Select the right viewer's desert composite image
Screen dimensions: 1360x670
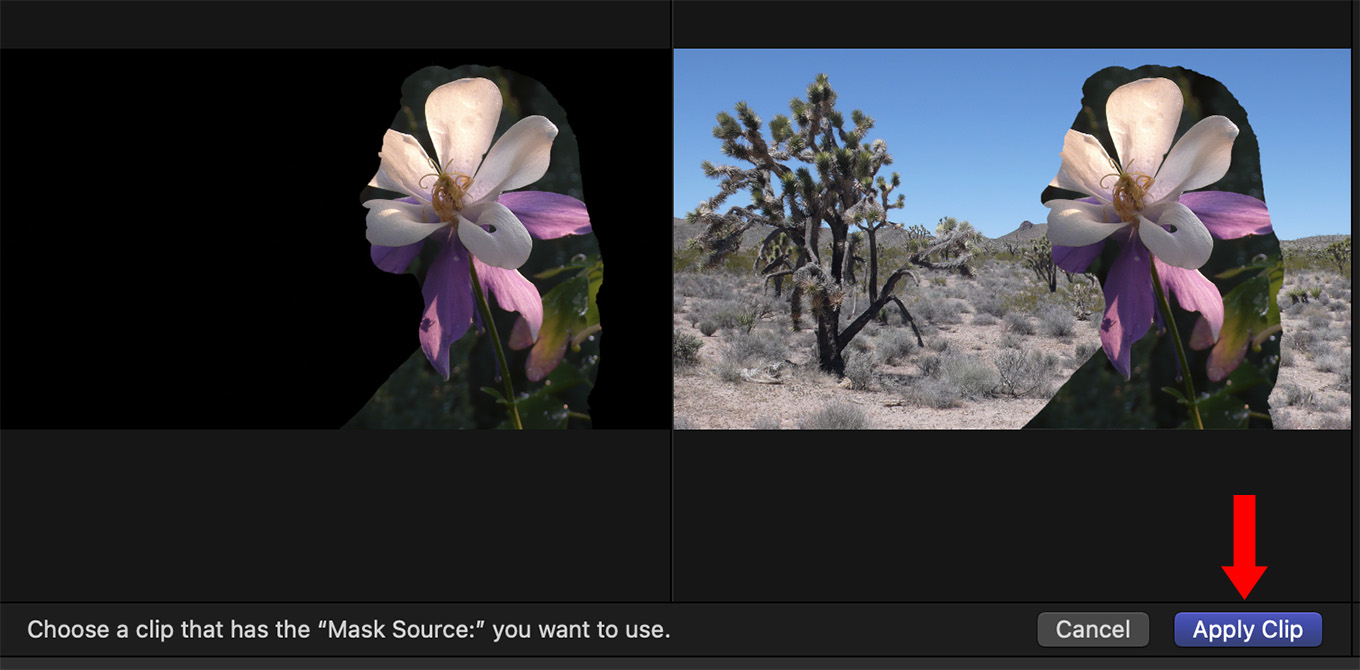click(x=1012, y=239)
